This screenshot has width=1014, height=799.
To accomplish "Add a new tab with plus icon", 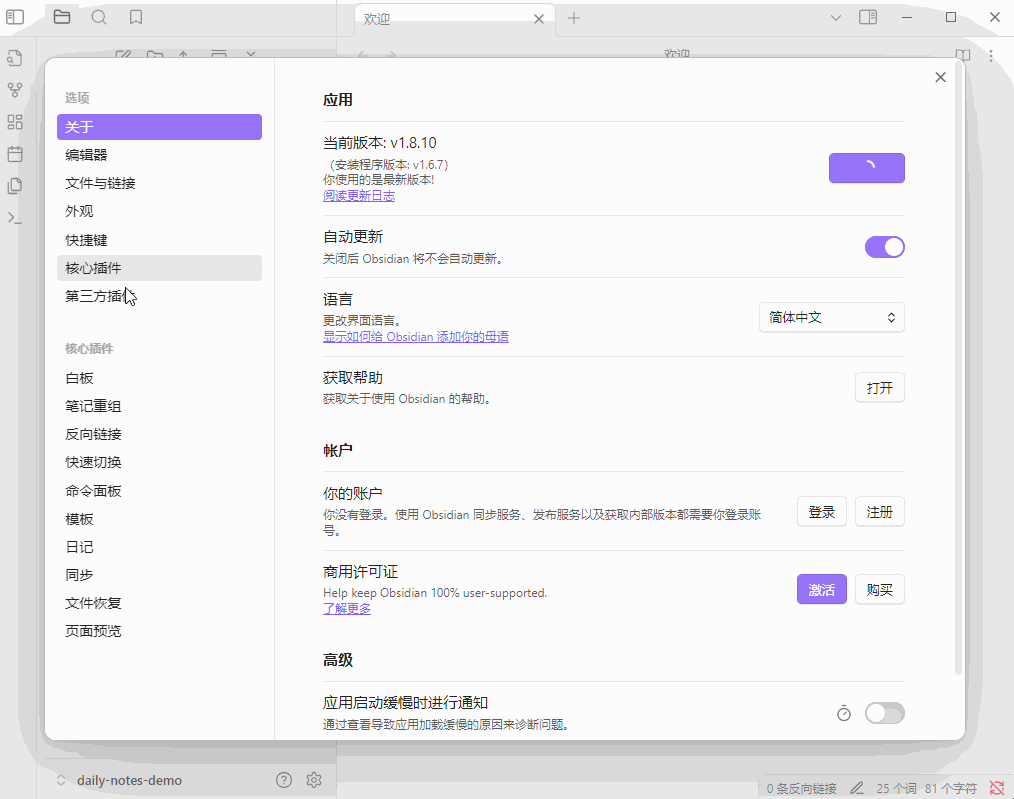I will (x=574, y=18).
